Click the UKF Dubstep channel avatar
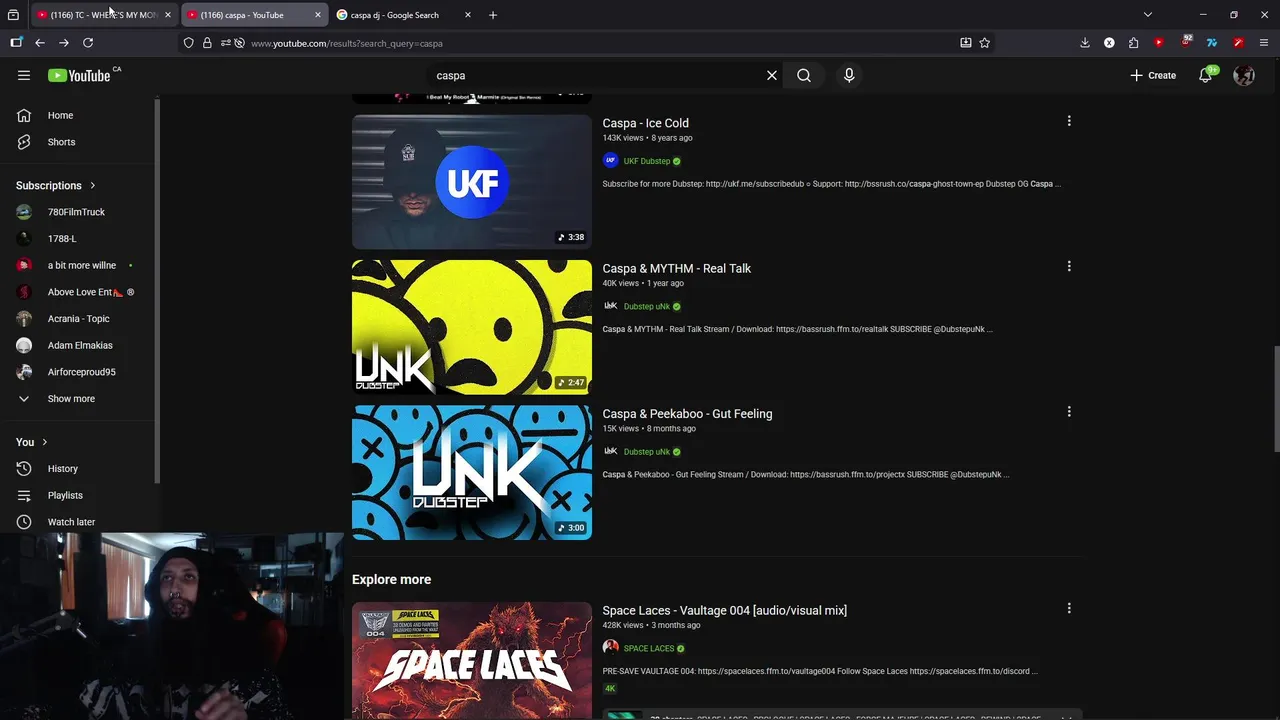The height and width of the screenshot is (720, 1280). tap(610, 161)
